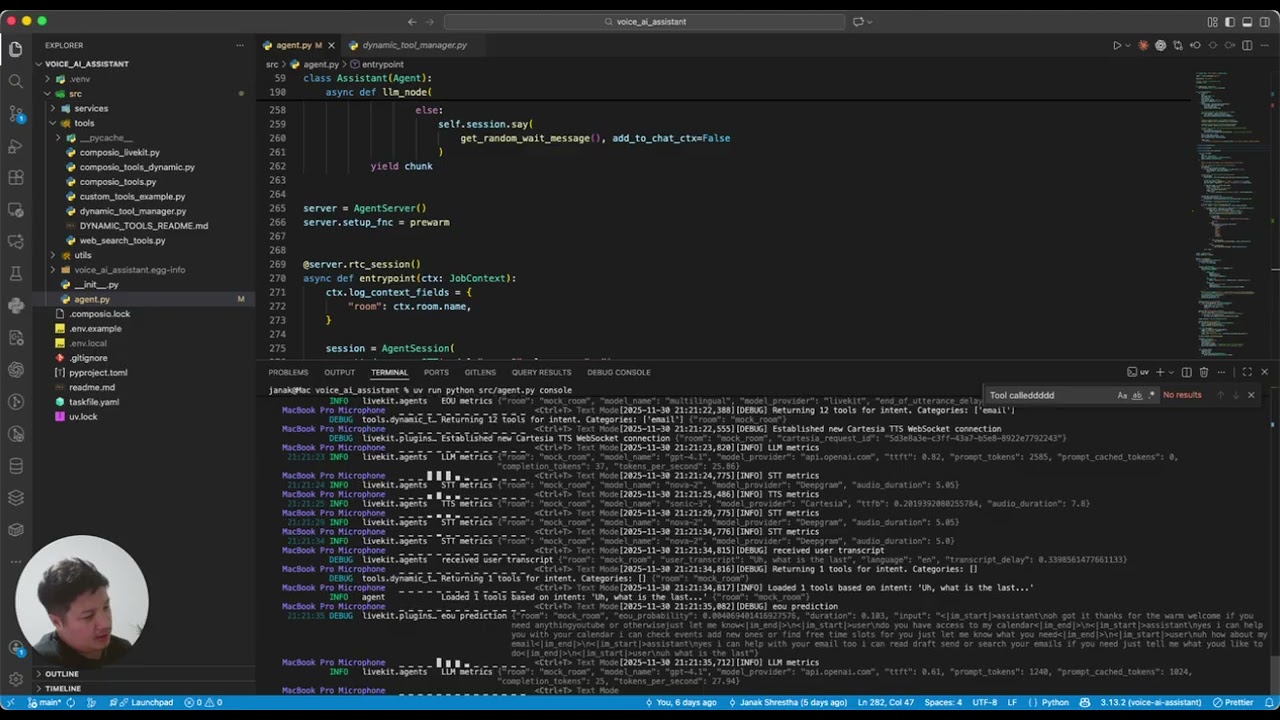Click the Prettier status bar item

pos(1234,702)
